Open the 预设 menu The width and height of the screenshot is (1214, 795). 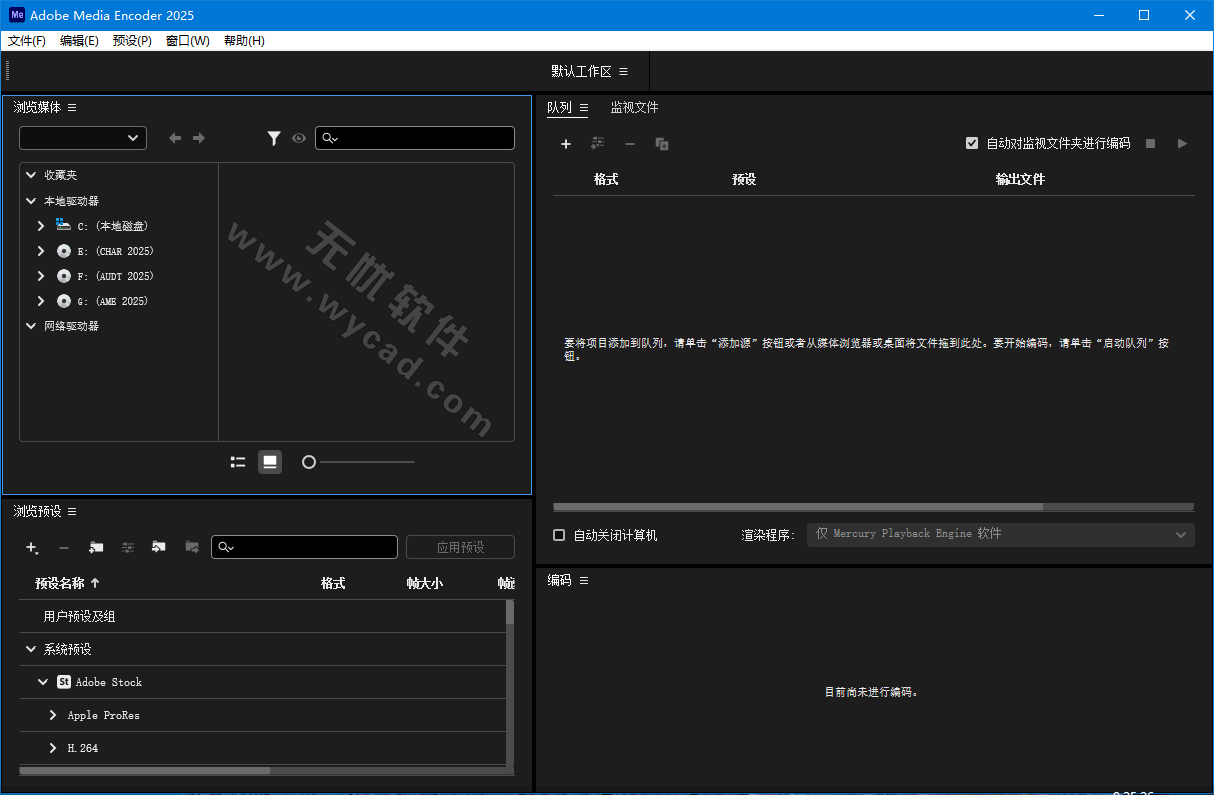[x=131, y=40]
